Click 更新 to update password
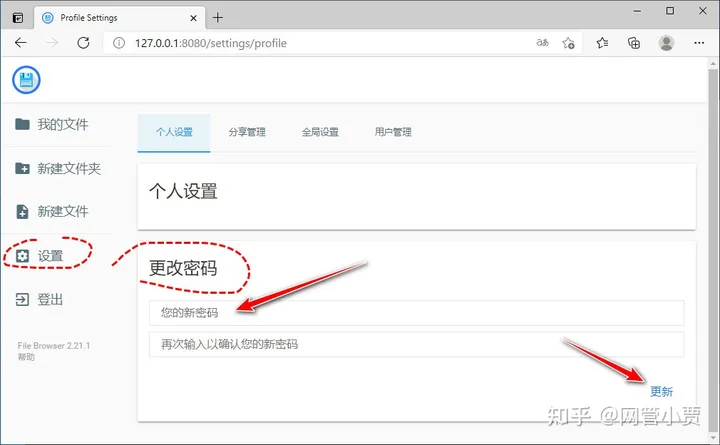Image resolution: width=720 pixels, height=445 pixels. coord(662,392)
